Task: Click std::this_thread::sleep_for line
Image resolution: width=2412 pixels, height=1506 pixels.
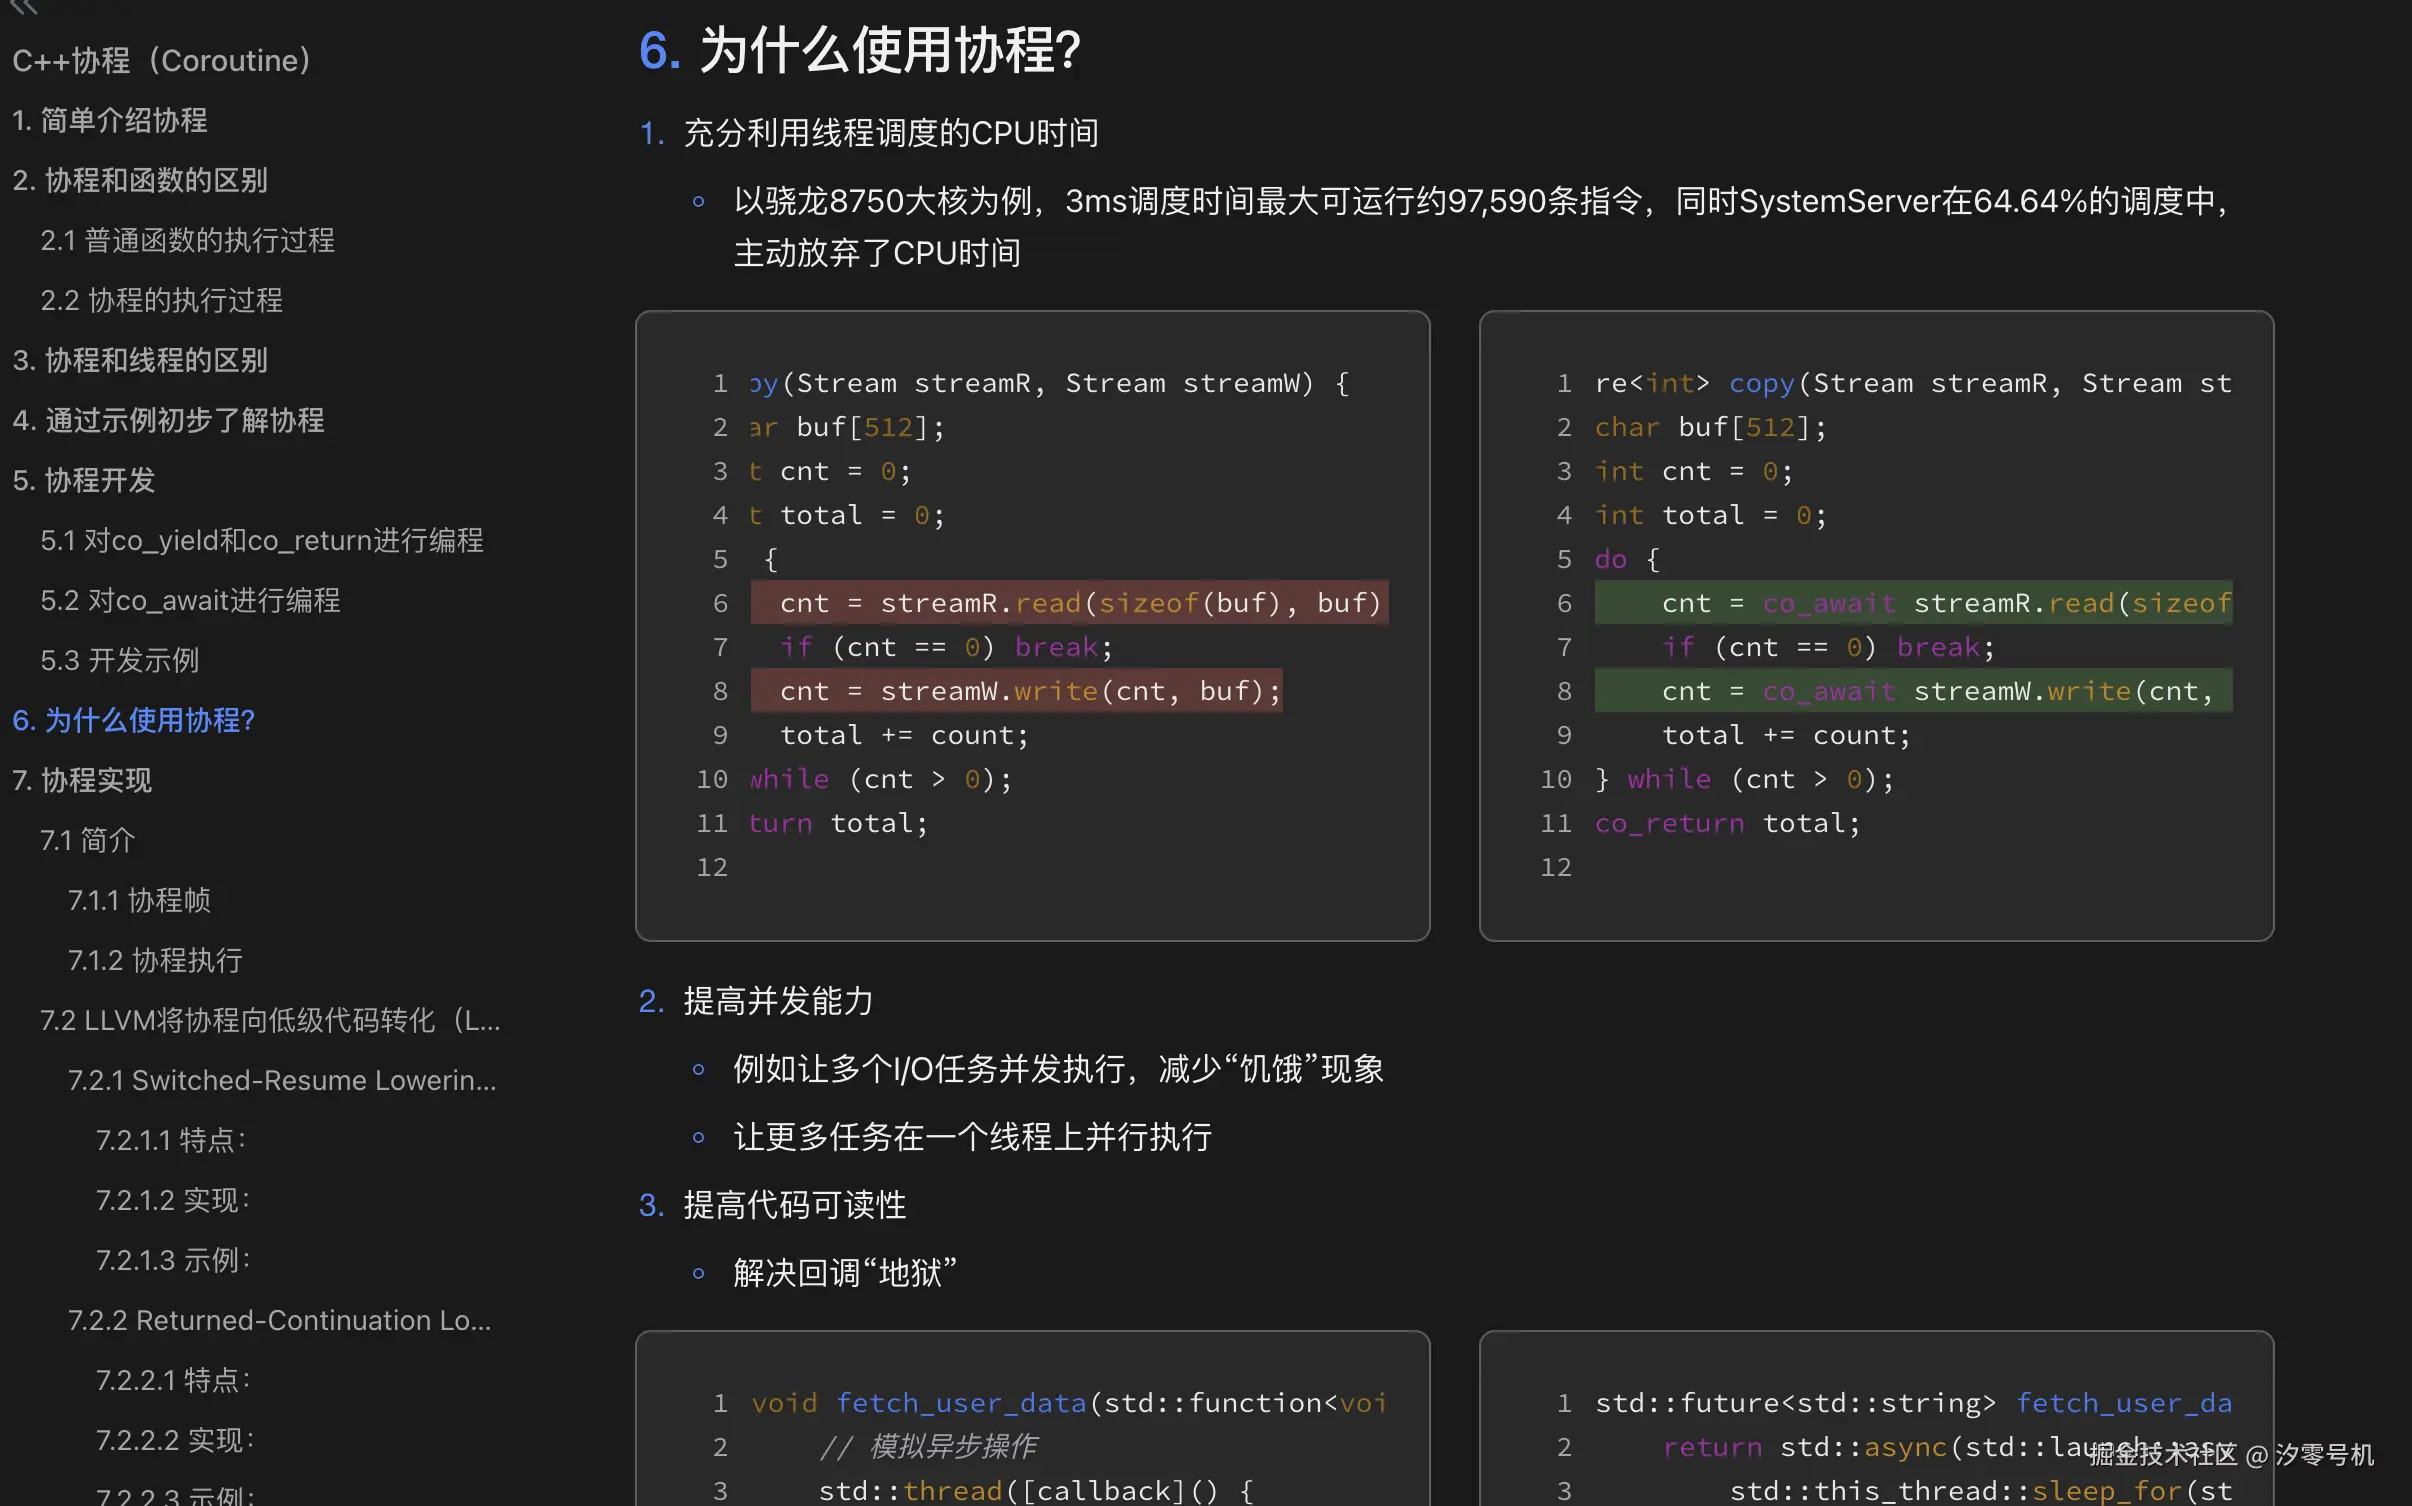Action: click(1981, 1490)
